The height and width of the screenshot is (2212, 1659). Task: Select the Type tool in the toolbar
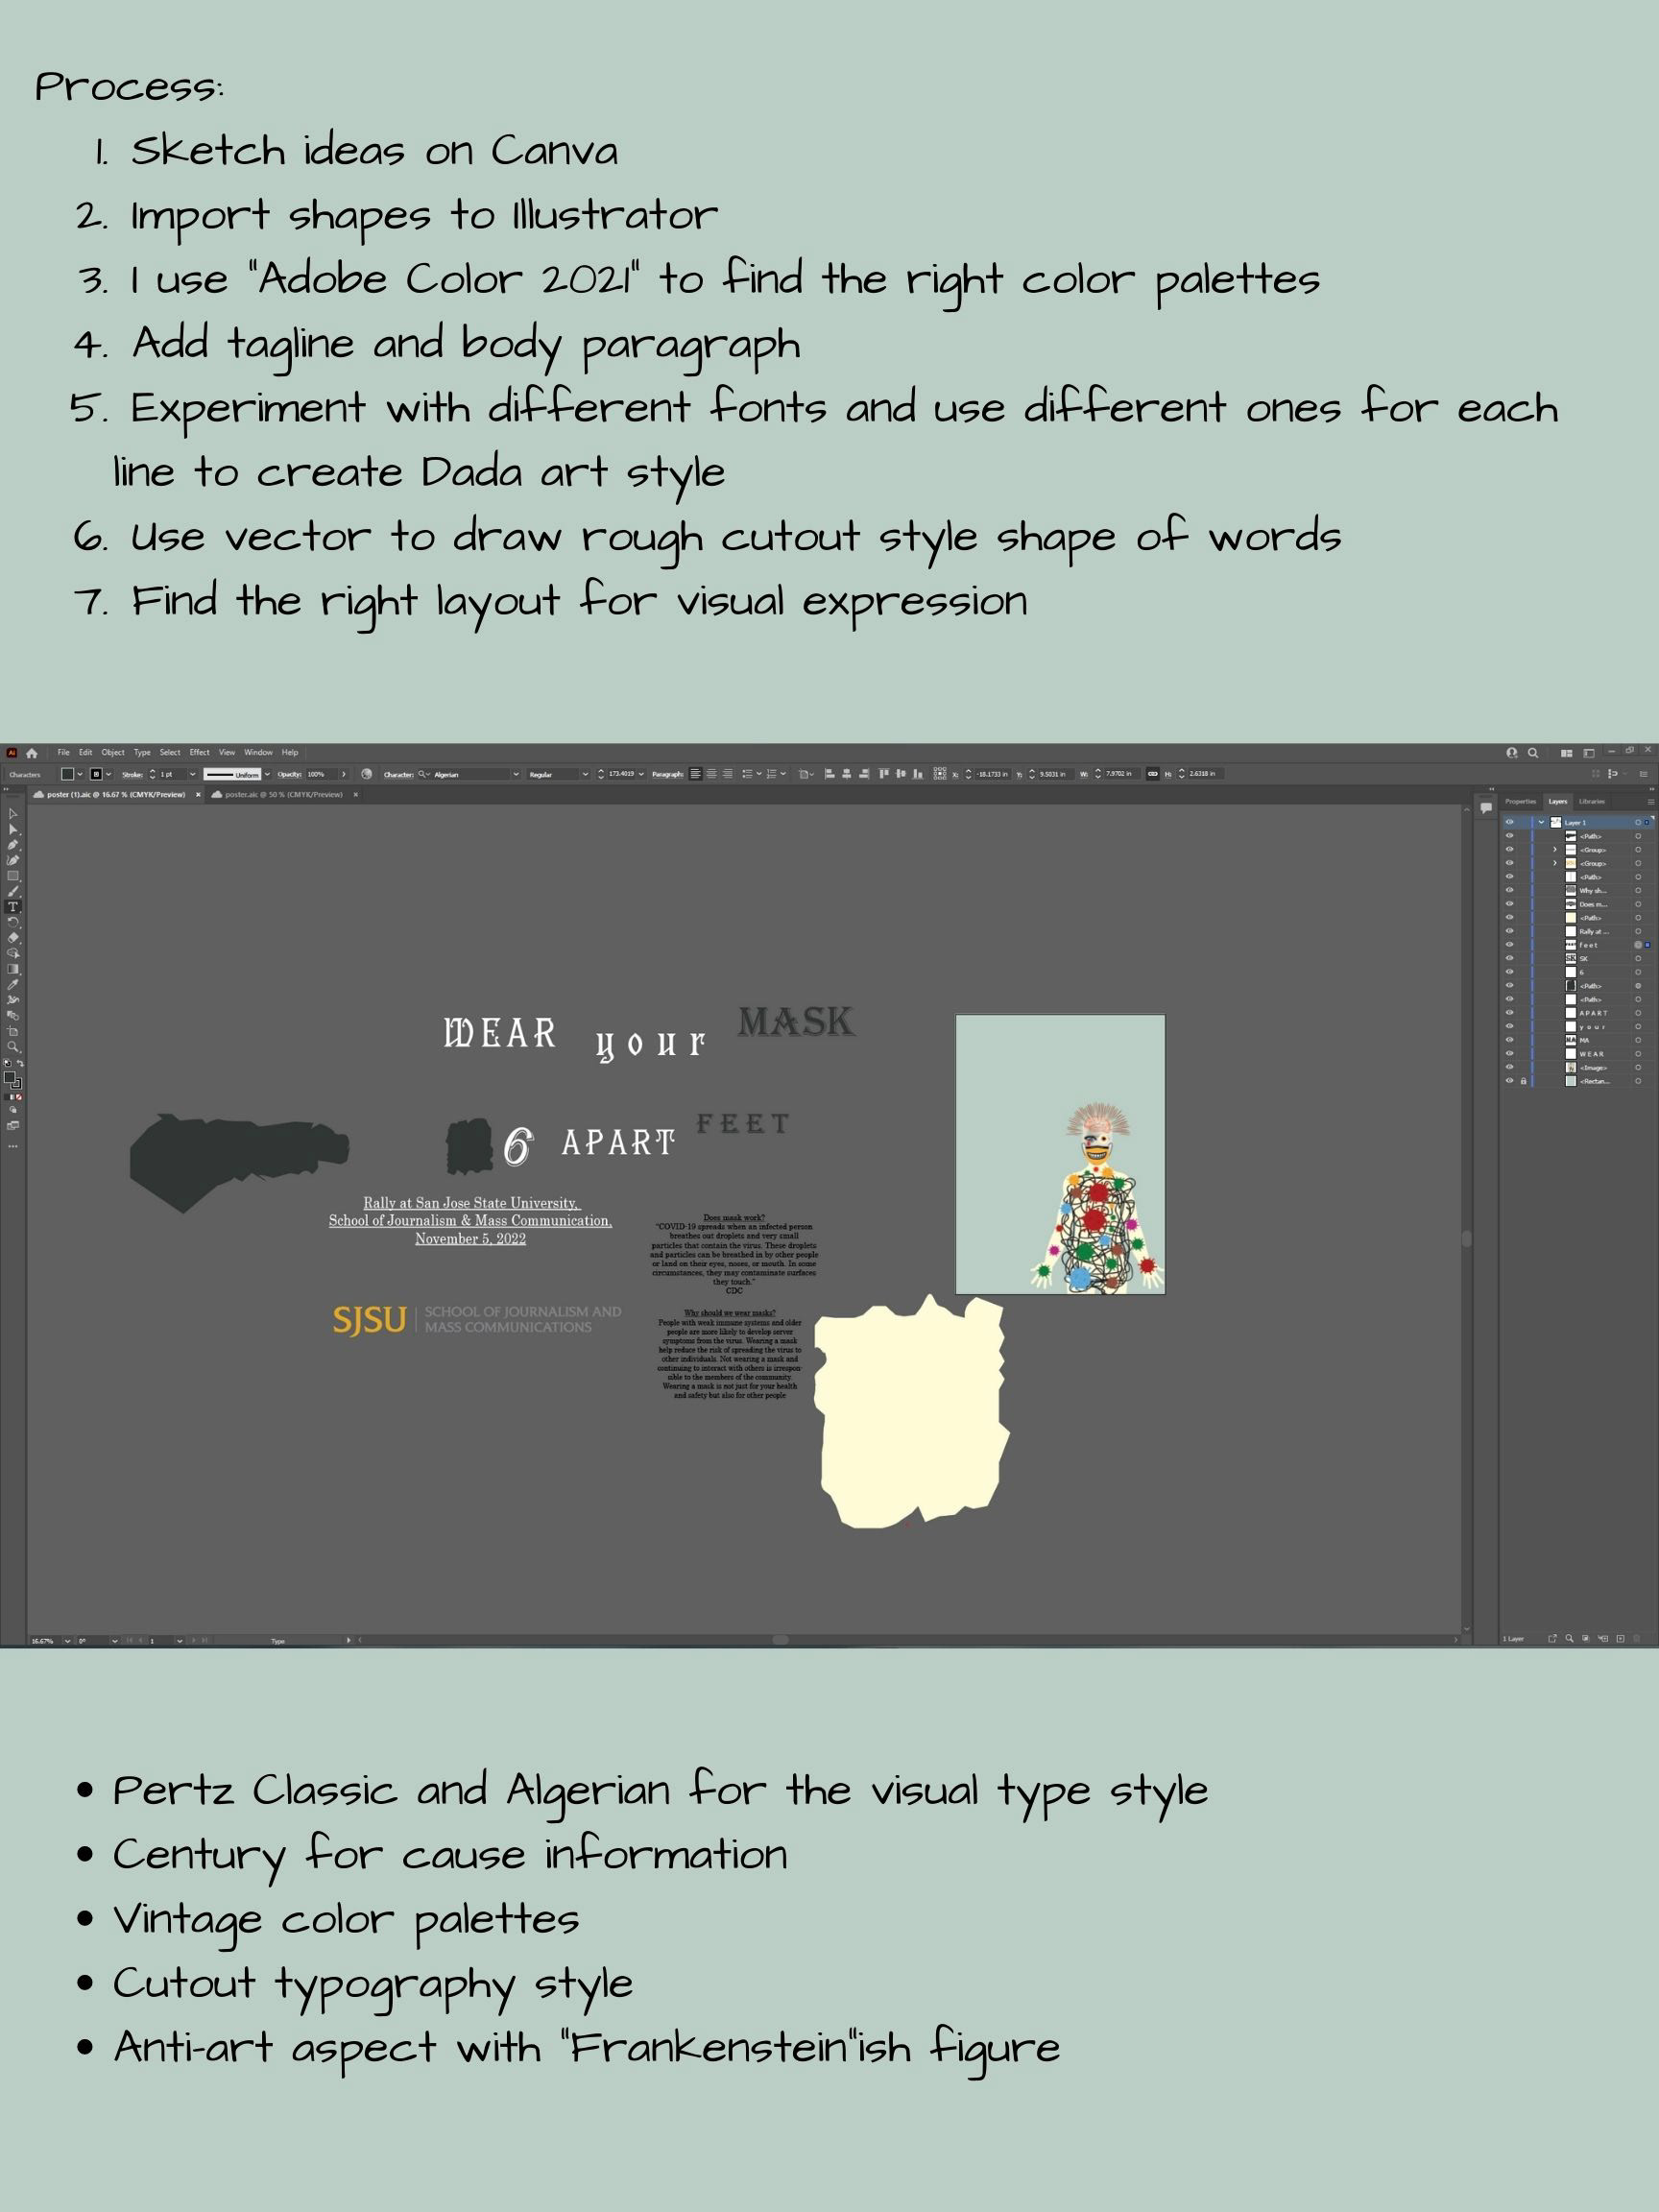point(14,906)
